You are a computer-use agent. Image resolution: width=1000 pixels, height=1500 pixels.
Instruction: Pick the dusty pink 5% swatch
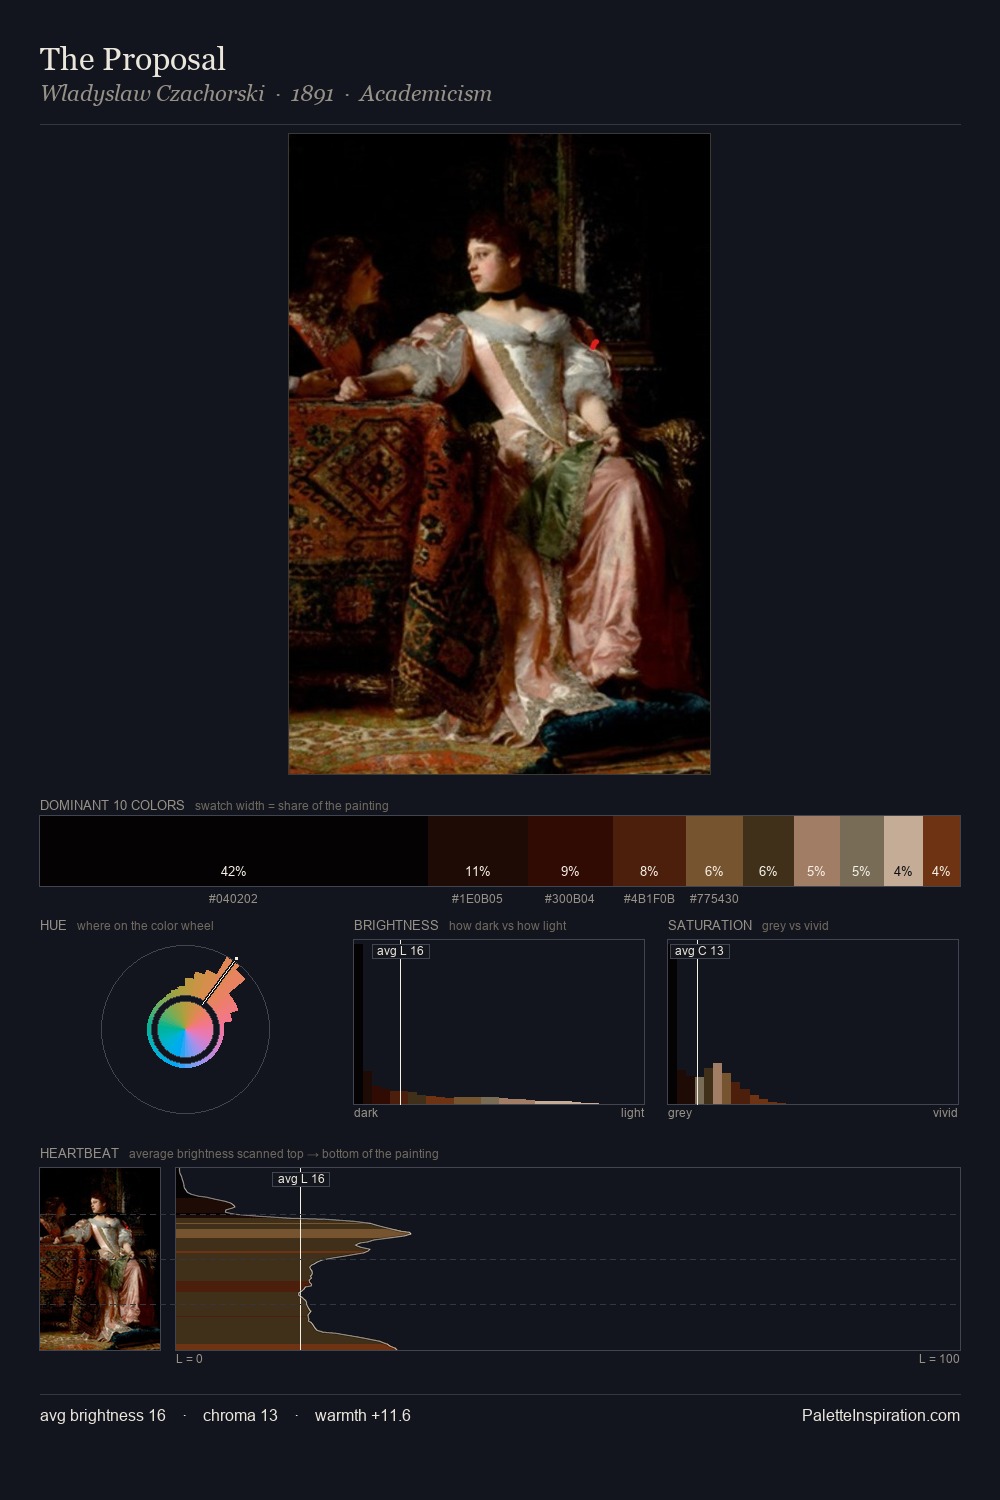817,851
